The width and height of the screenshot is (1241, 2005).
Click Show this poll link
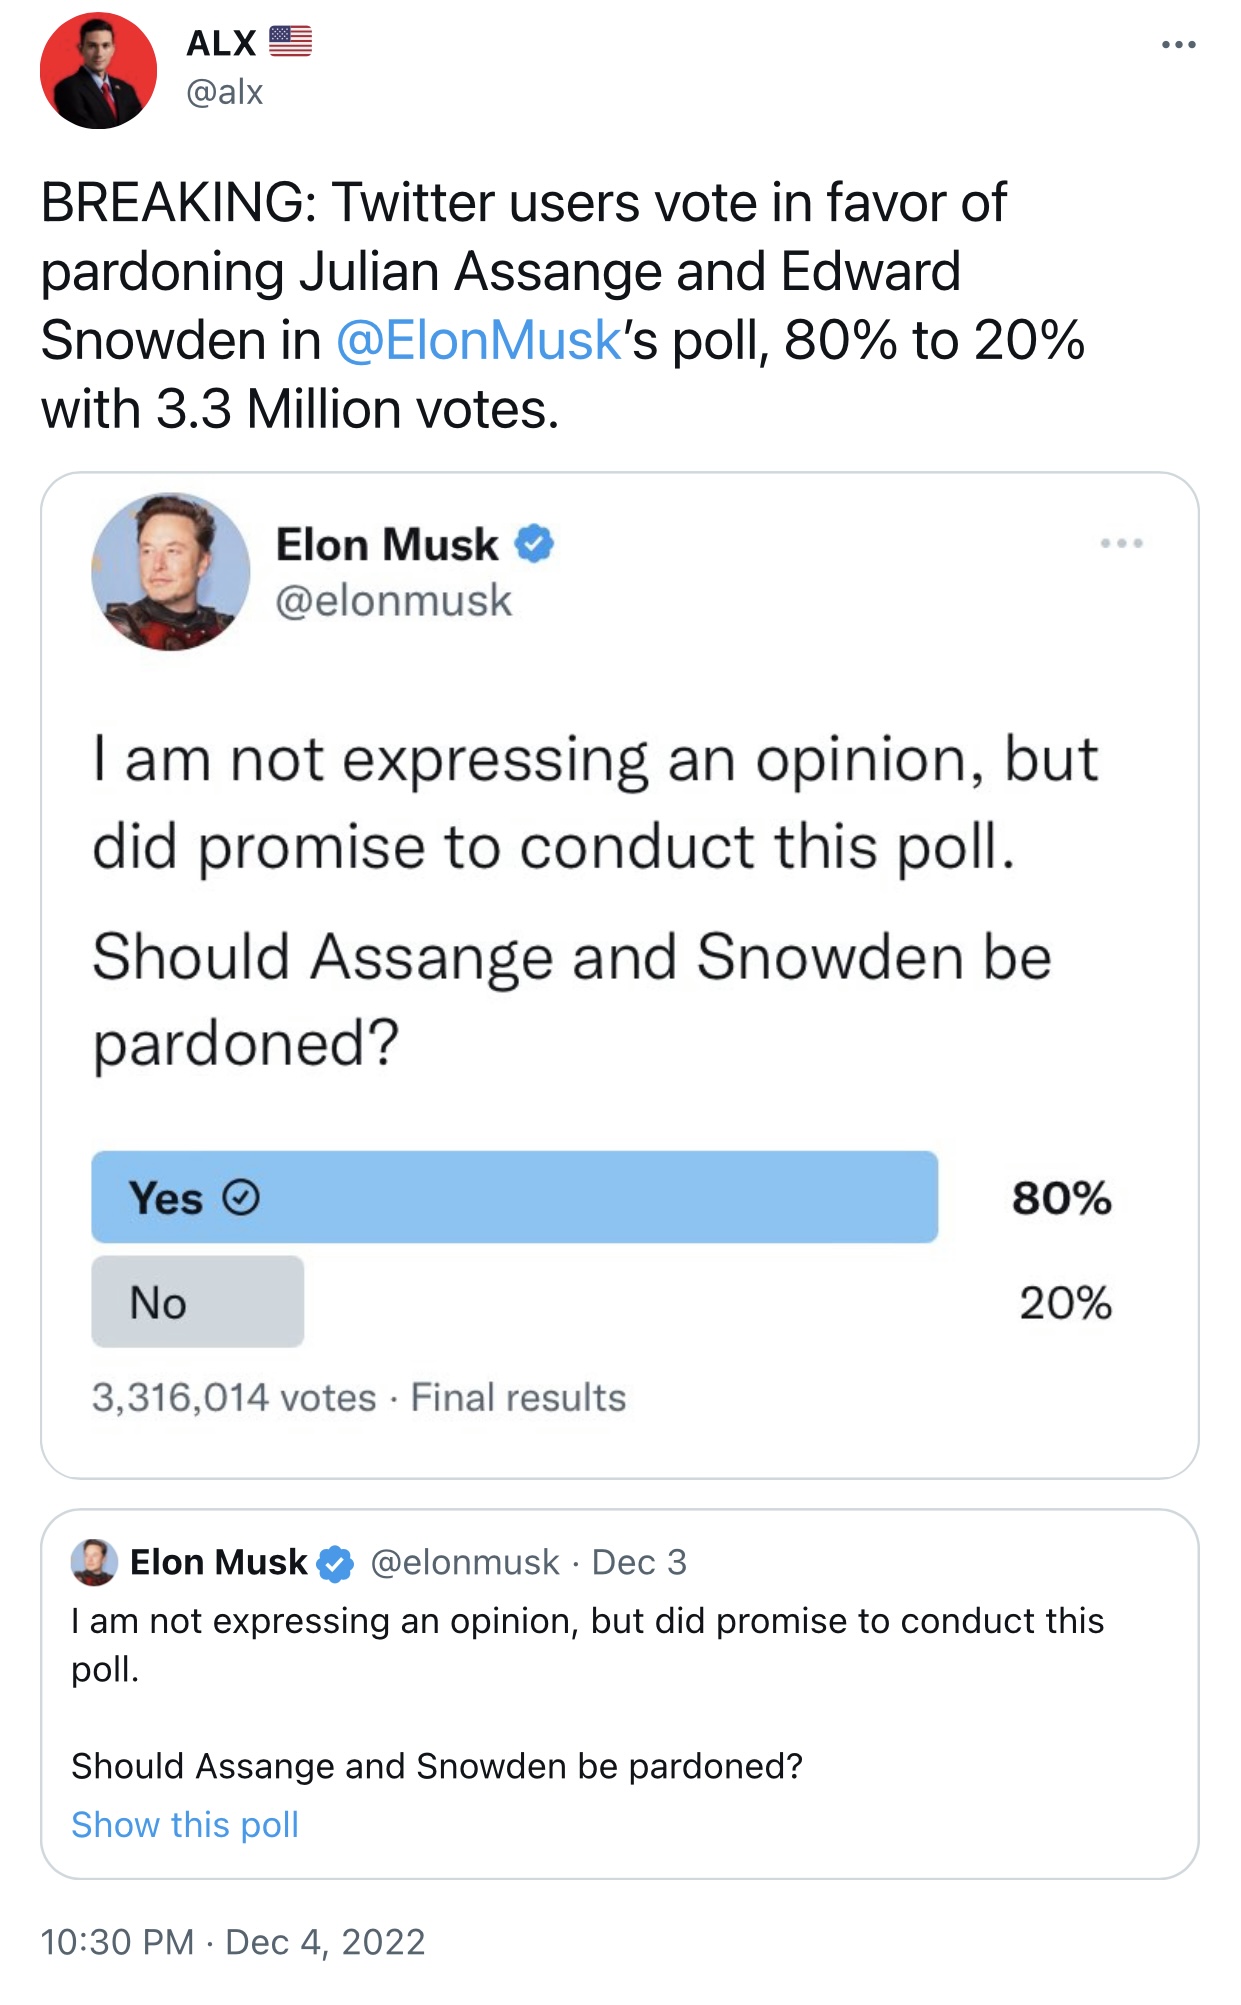point(185,1825)
